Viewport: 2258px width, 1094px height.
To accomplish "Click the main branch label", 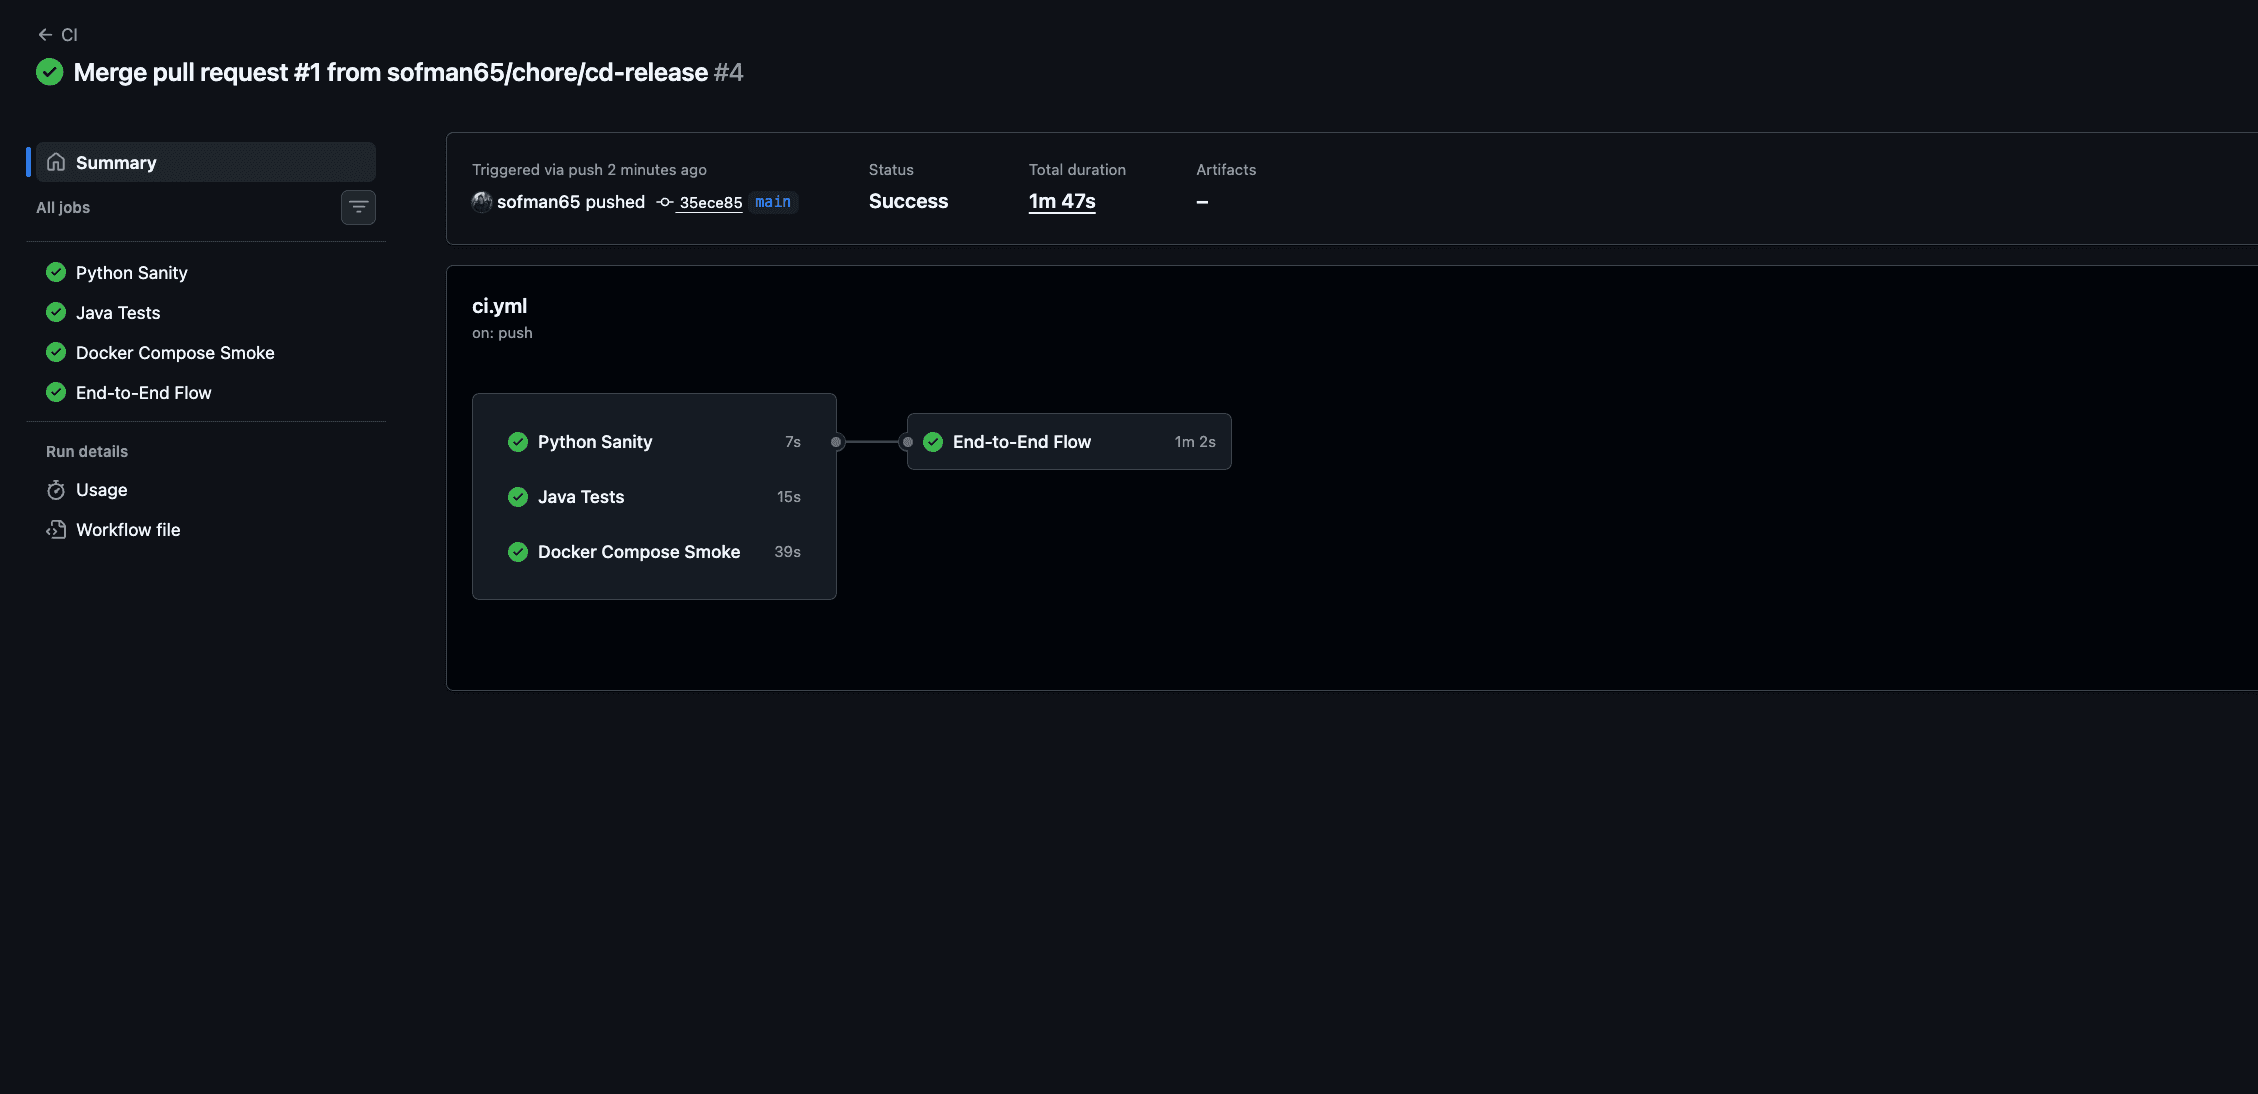I will click(x=772, y=202).
